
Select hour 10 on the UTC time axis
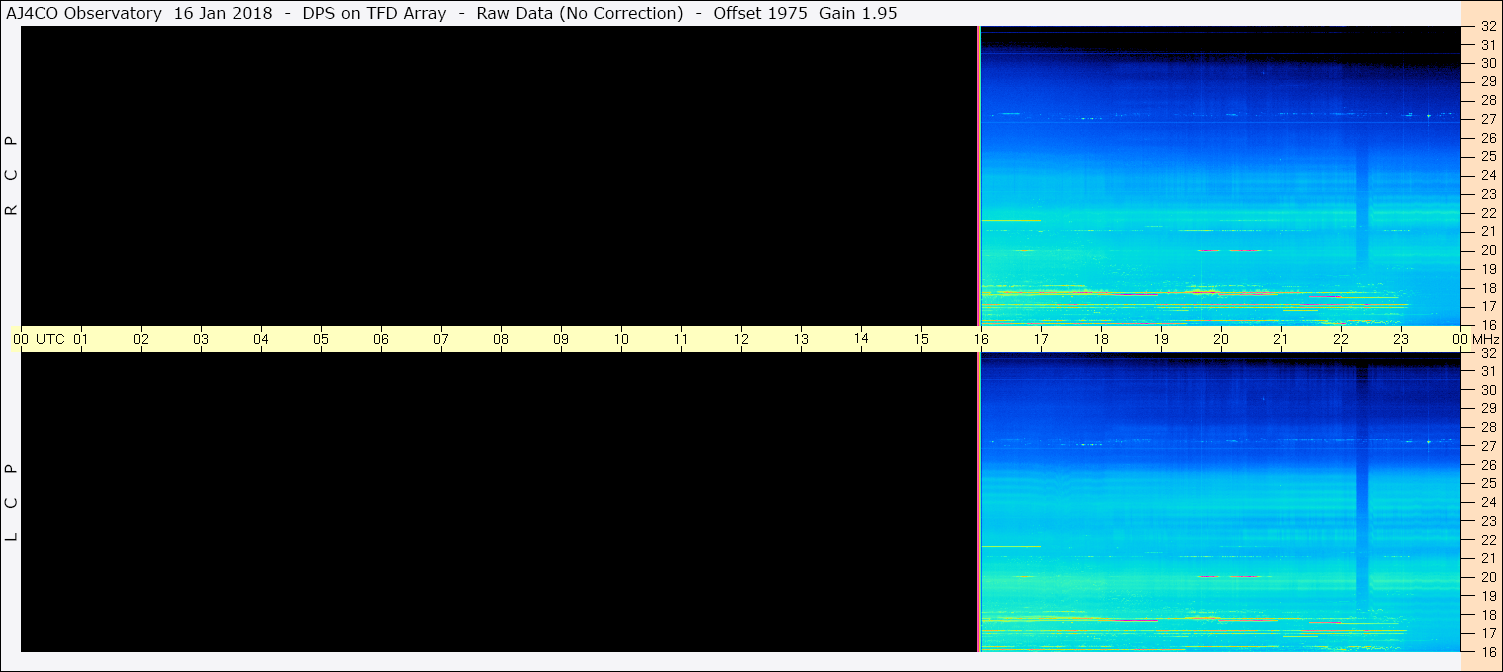621,339
